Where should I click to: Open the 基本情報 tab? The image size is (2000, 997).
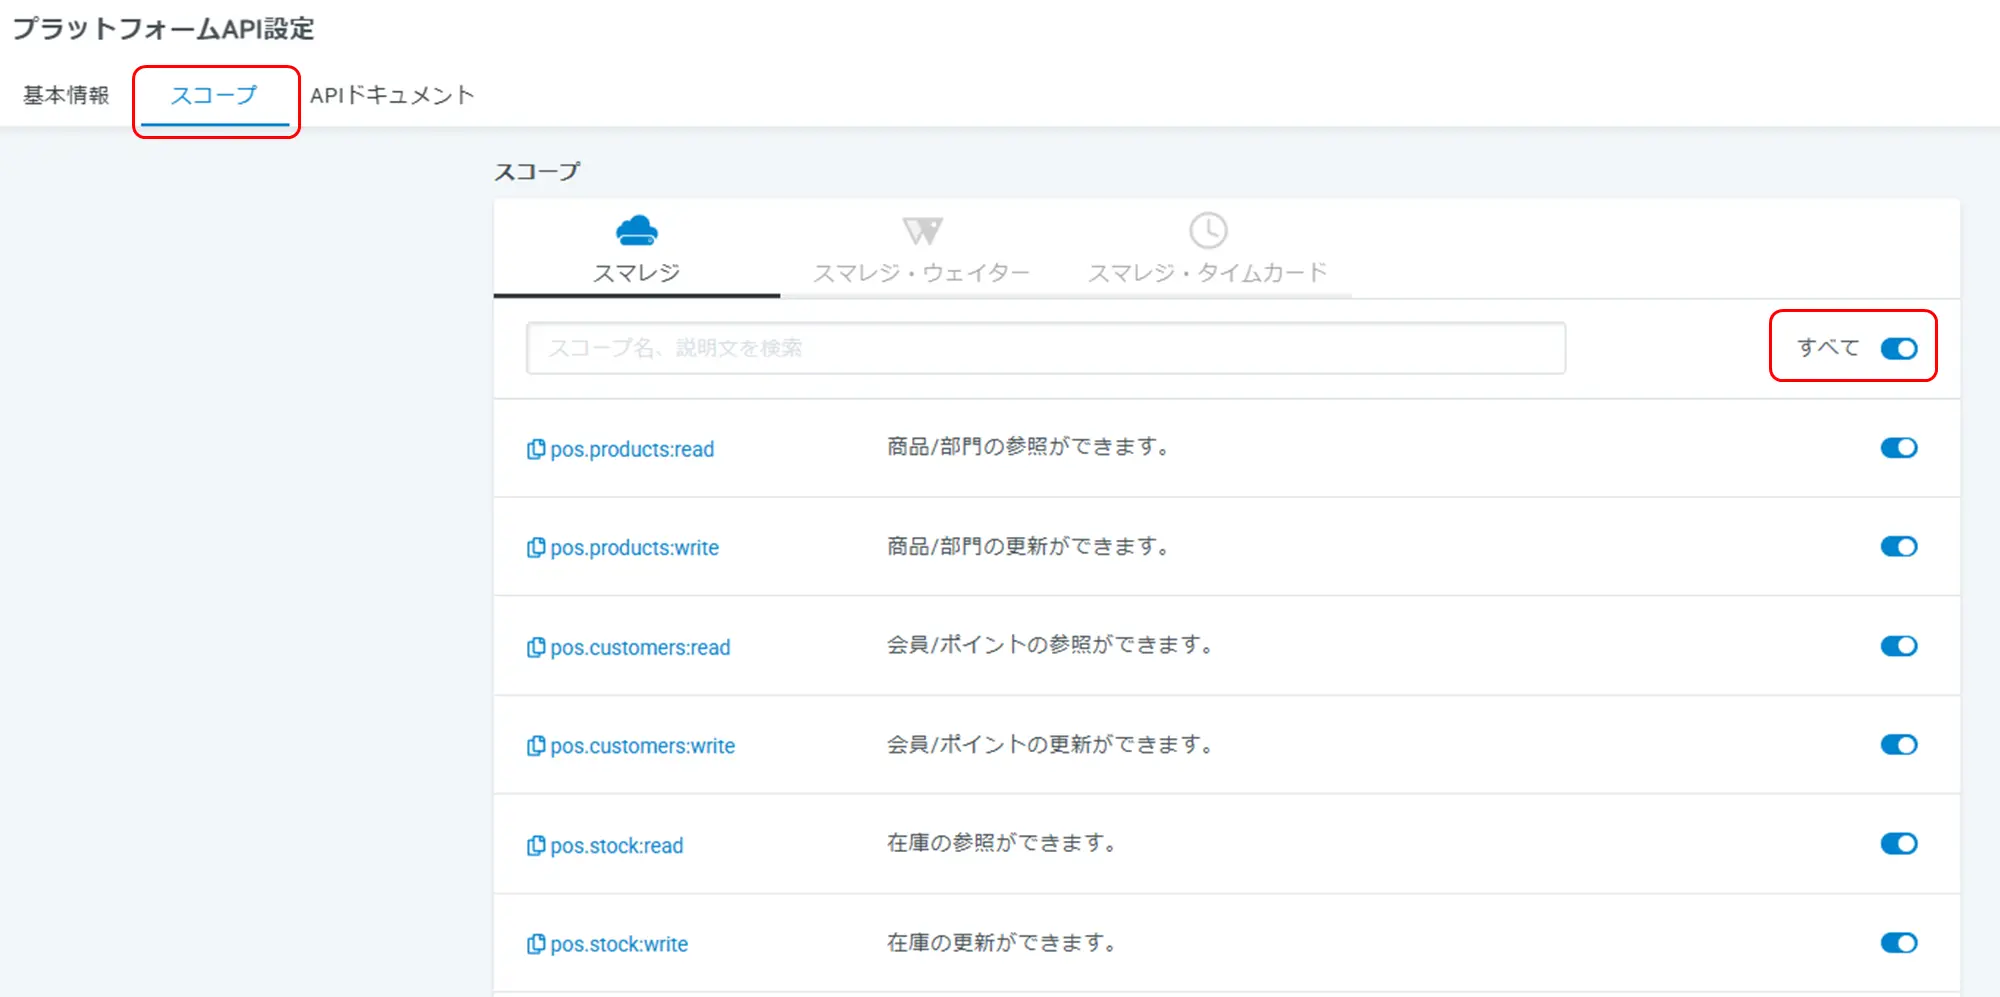[66, 95]
